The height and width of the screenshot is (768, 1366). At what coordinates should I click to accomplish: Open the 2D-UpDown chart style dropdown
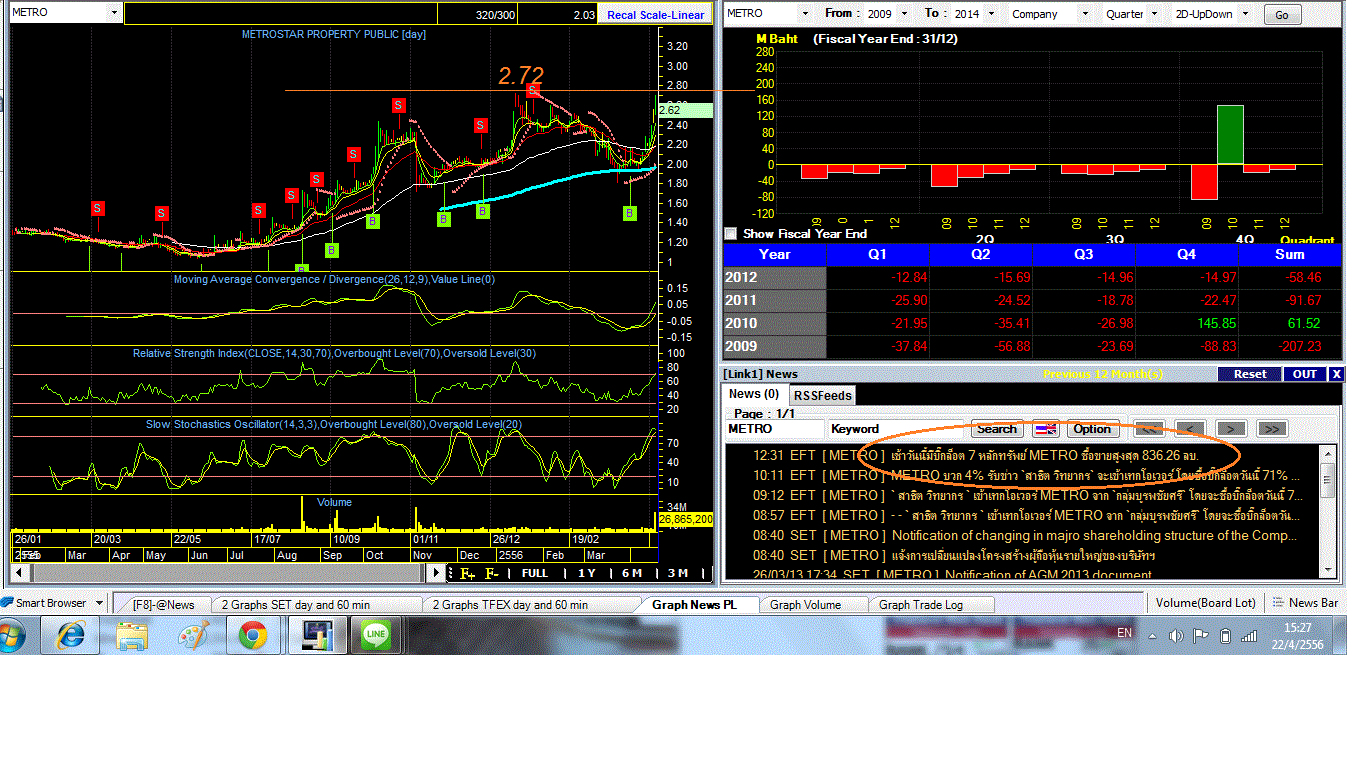1247,14
